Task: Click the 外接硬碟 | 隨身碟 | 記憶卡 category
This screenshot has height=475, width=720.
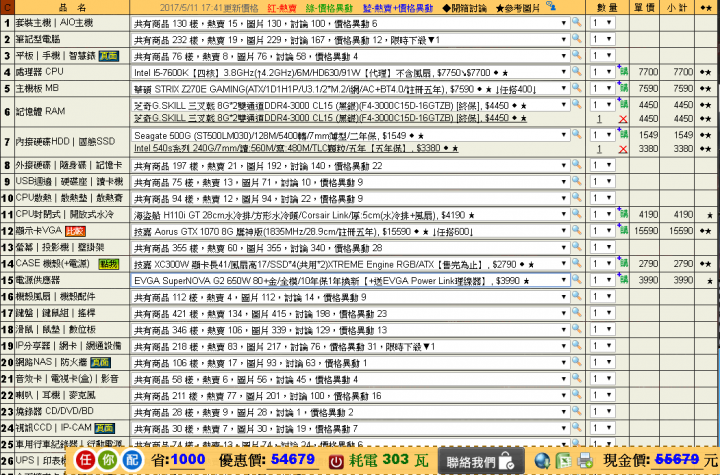Action: (x=69, y=165)
